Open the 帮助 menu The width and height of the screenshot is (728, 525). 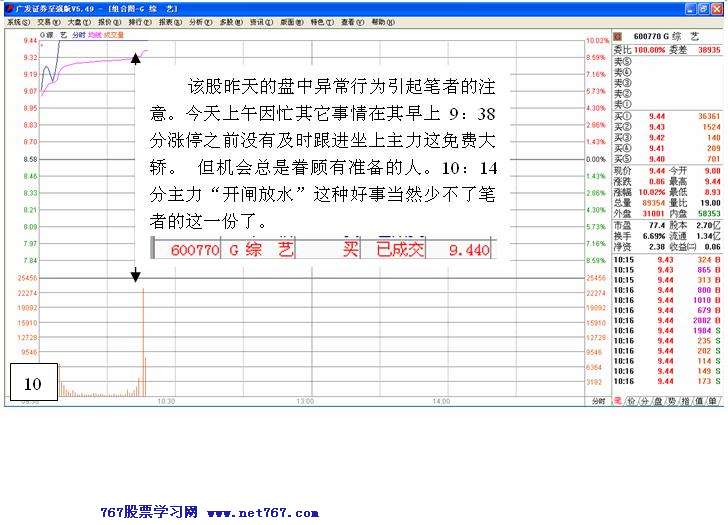coord(383,22)
